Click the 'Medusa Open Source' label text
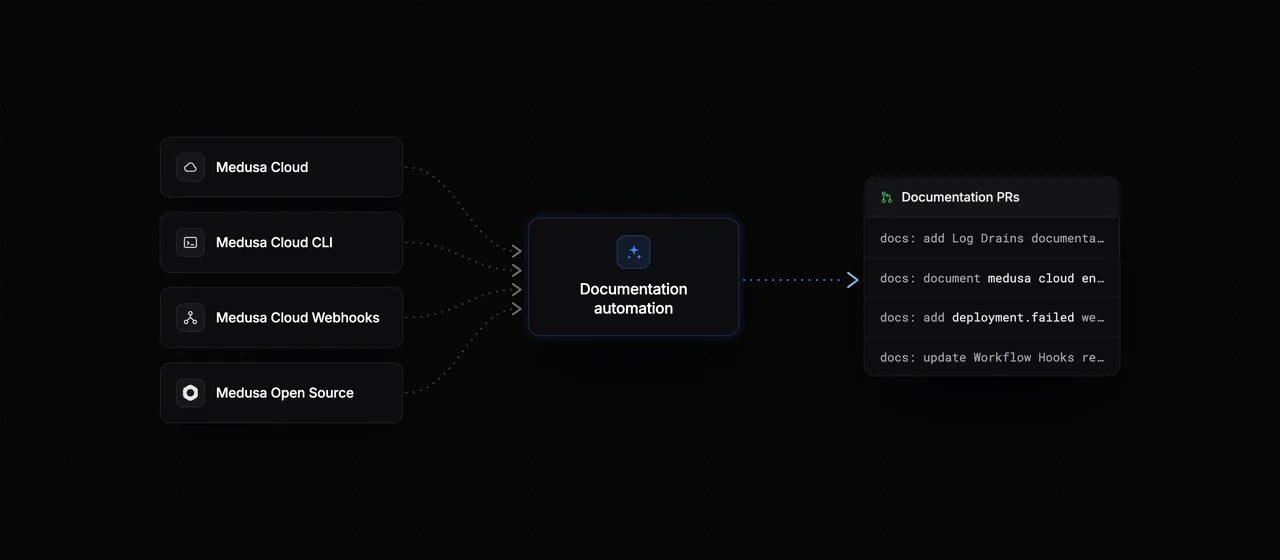The height and width of the screenshot is (560, 1280). 285,393
